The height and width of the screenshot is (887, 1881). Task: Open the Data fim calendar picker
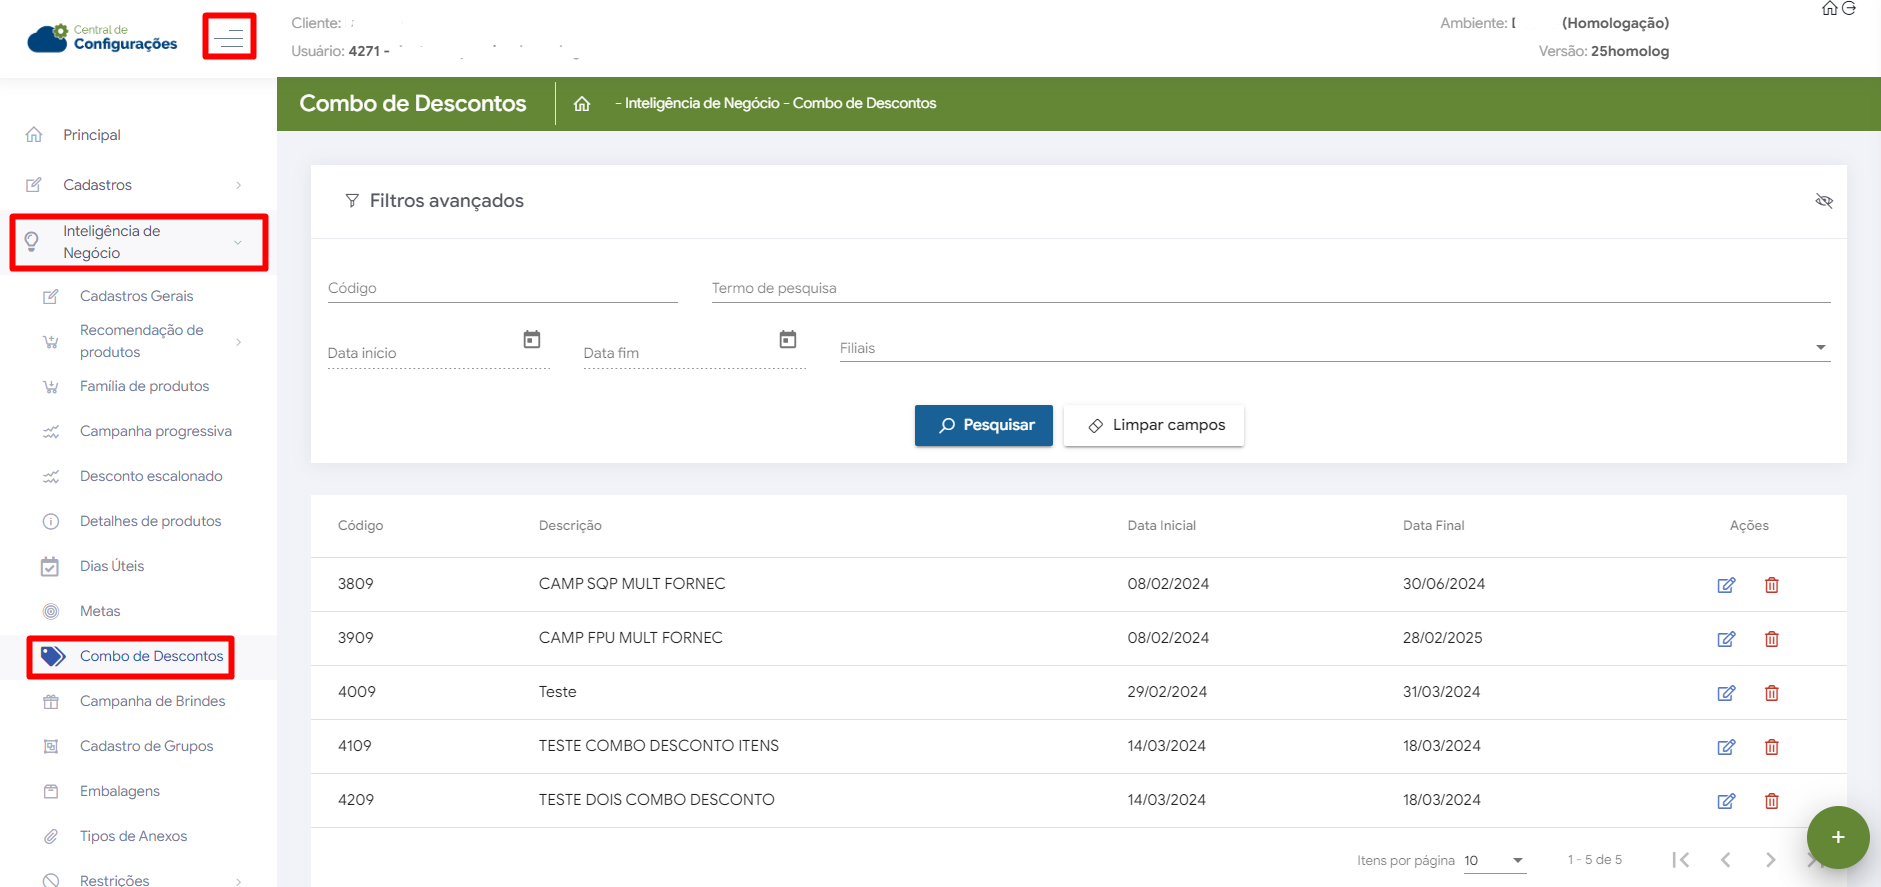pyautogui.click(x=788, y=340)
